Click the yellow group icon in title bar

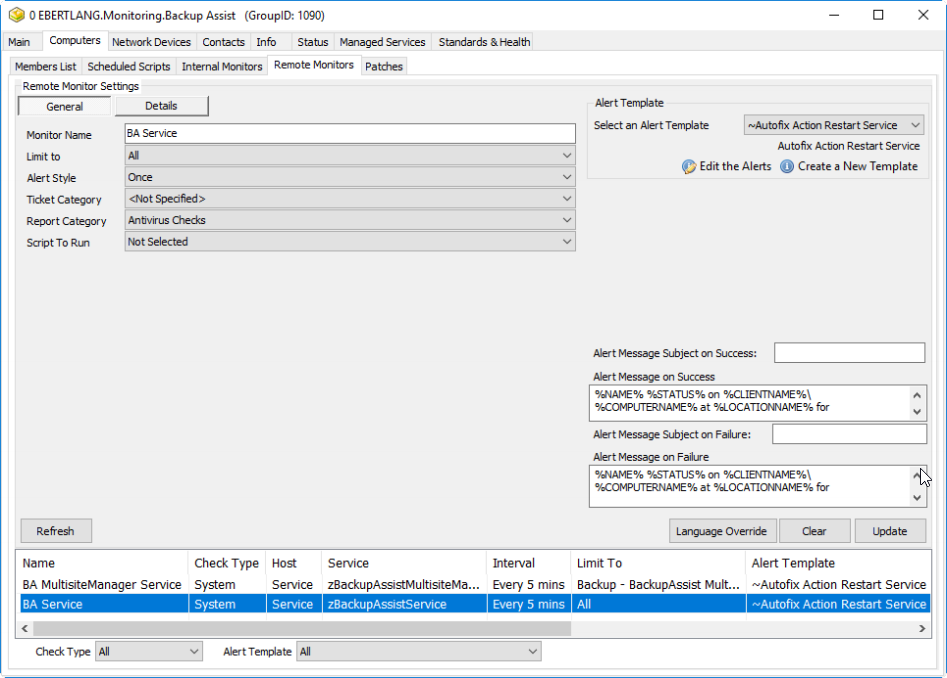pyautogui.click(x=16, y=15)
